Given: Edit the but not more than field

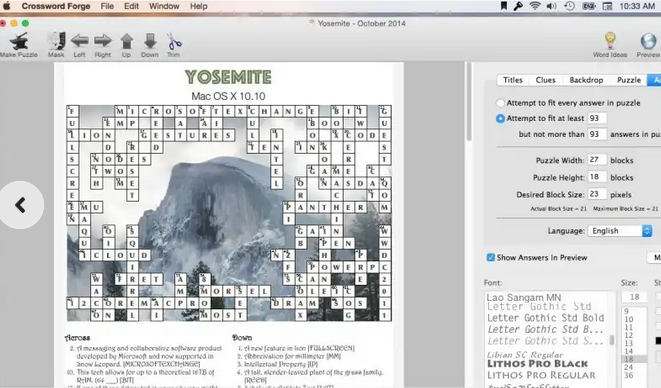Looking at the screenshot, I should pos(597,134).
